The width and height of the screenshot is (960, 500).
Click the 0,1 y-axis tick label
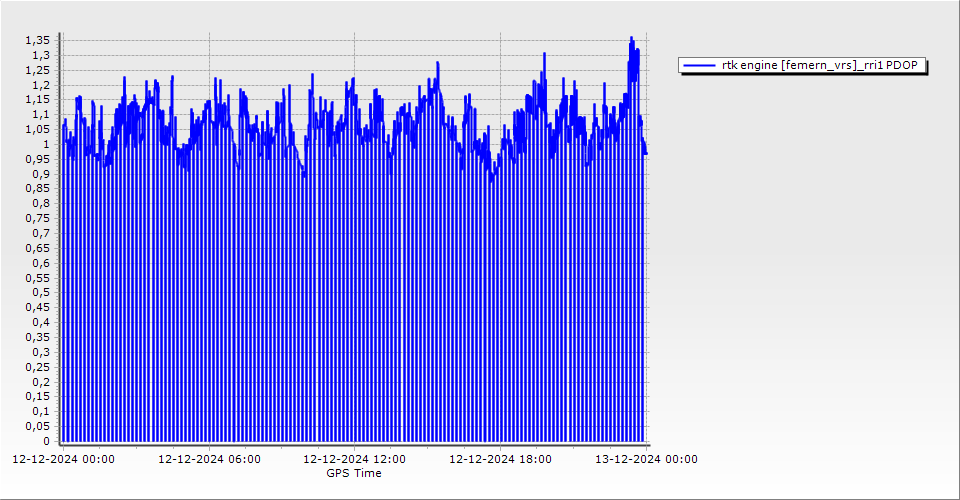[x=41, y=411]
